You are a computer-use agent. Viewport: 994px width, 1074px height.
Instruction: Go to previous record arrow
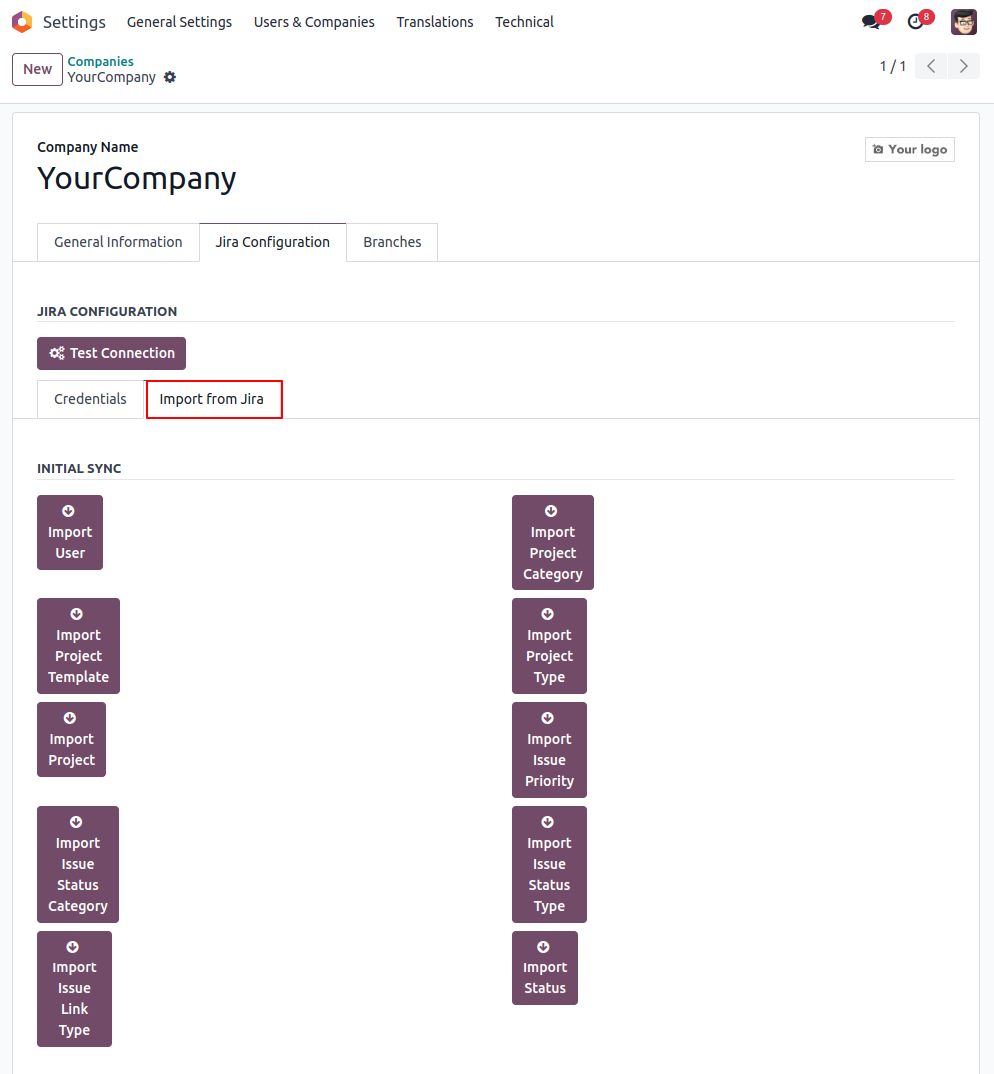point(931,66)
